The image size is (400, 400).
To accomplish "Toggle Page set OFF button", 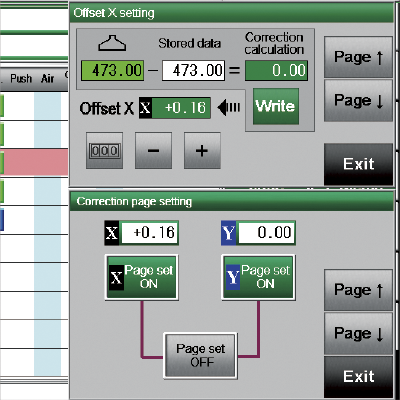I will (200, 355).
